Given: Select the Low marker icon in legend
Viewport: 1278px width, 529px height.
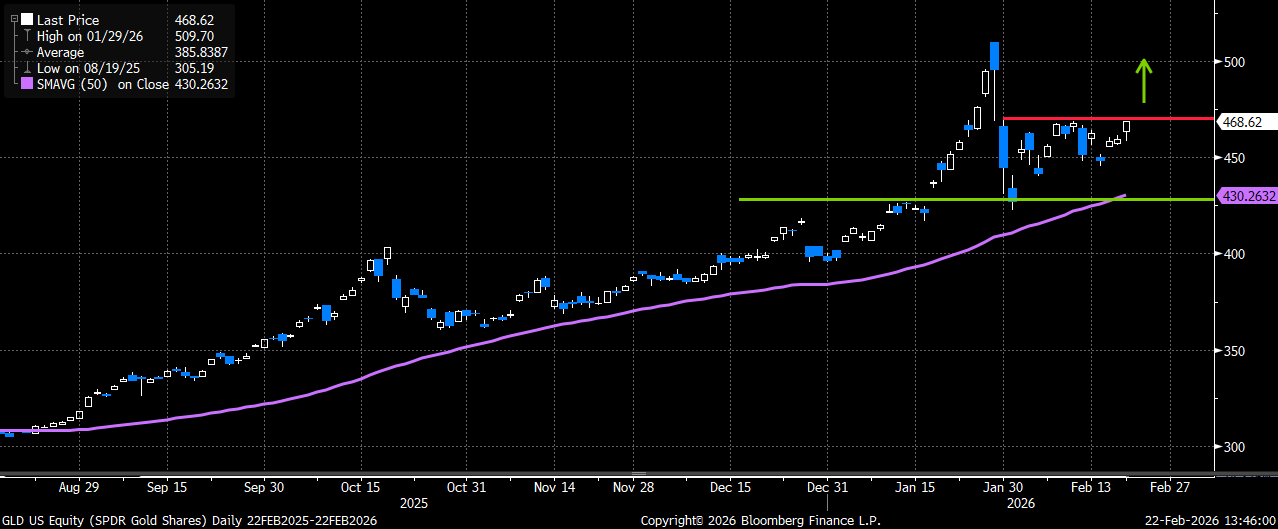Looking at the screenshot, I should click(x=26, y=68).
